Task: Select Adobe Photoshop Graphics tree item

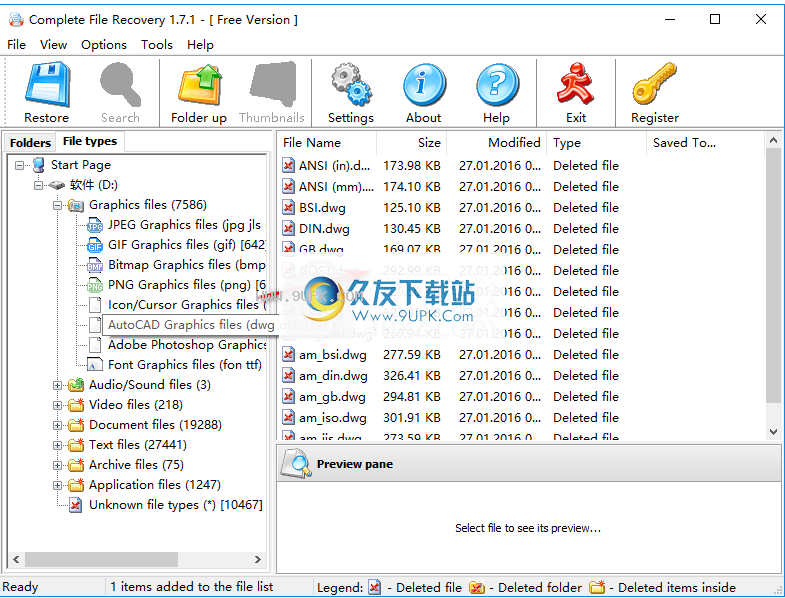Action: 187,345
